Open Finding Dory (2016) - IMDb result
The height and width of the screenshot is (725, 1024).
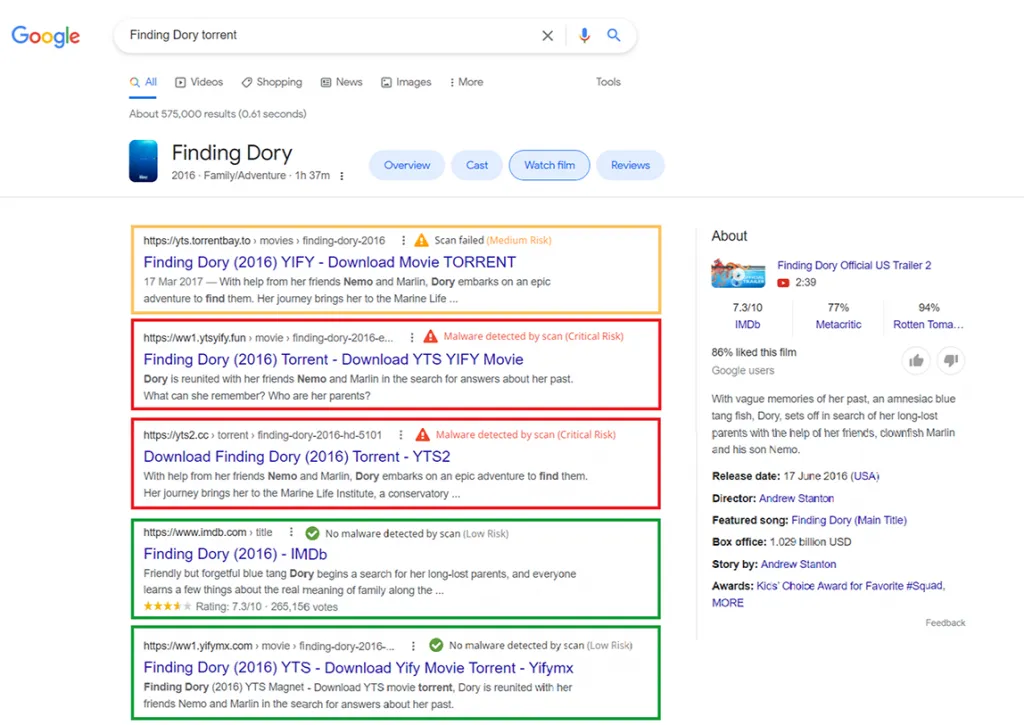(235, 554)
